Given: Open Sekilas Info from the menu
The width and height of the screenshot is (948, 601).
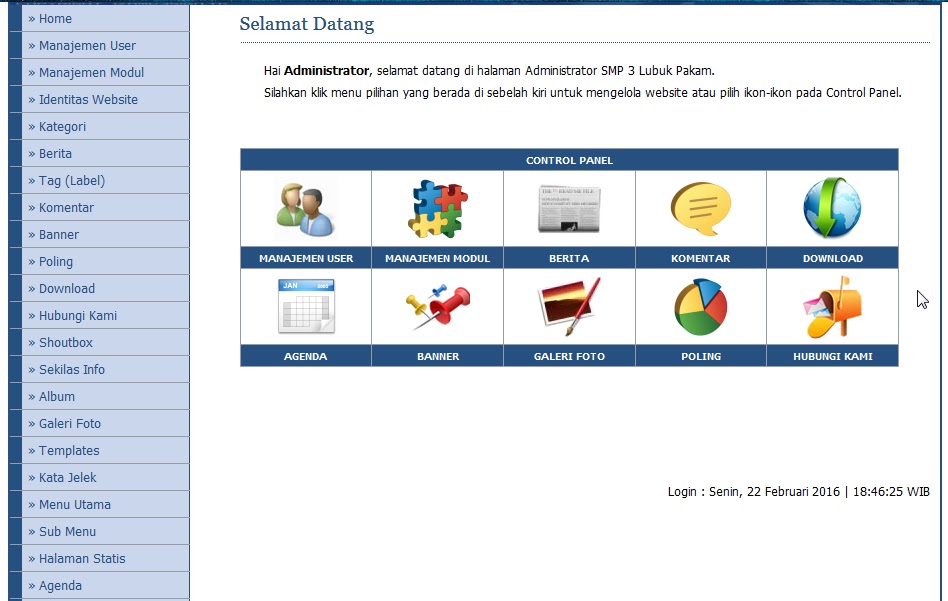Looking at the screenshot, I should (70, 369).
